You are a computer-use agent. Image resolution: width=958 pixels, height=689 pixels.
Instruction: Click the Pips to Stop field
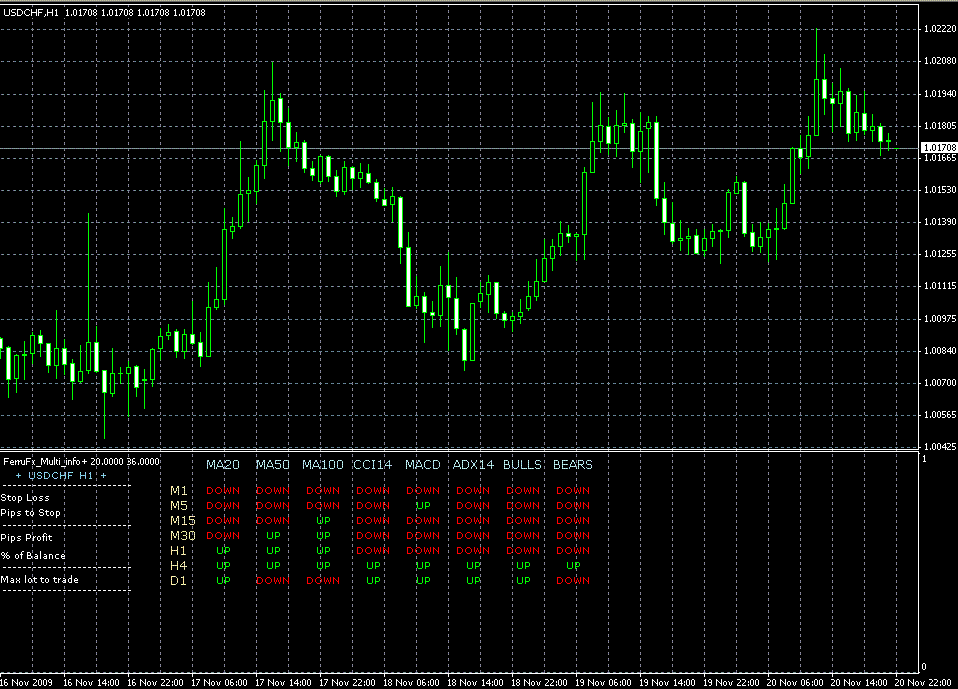point(28,513)
